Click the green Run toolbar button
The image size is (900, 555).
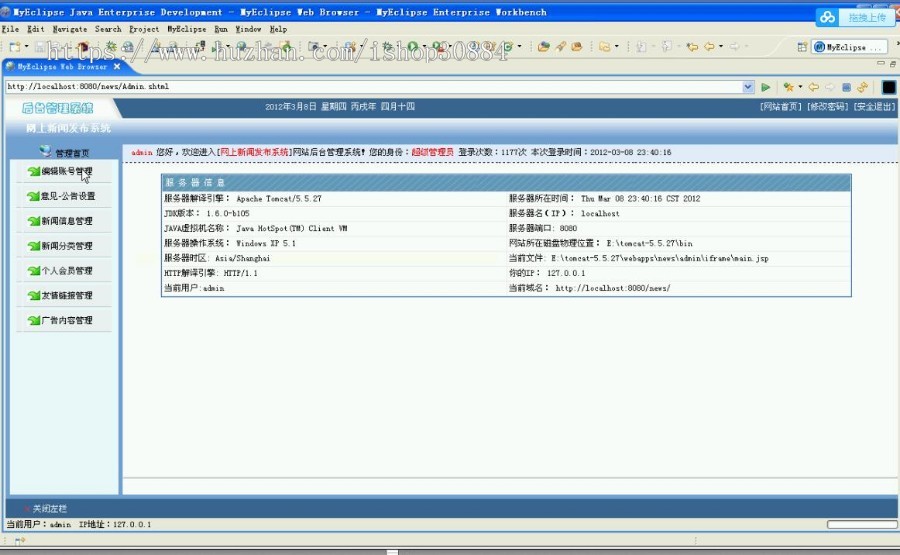tap(413, 46)
